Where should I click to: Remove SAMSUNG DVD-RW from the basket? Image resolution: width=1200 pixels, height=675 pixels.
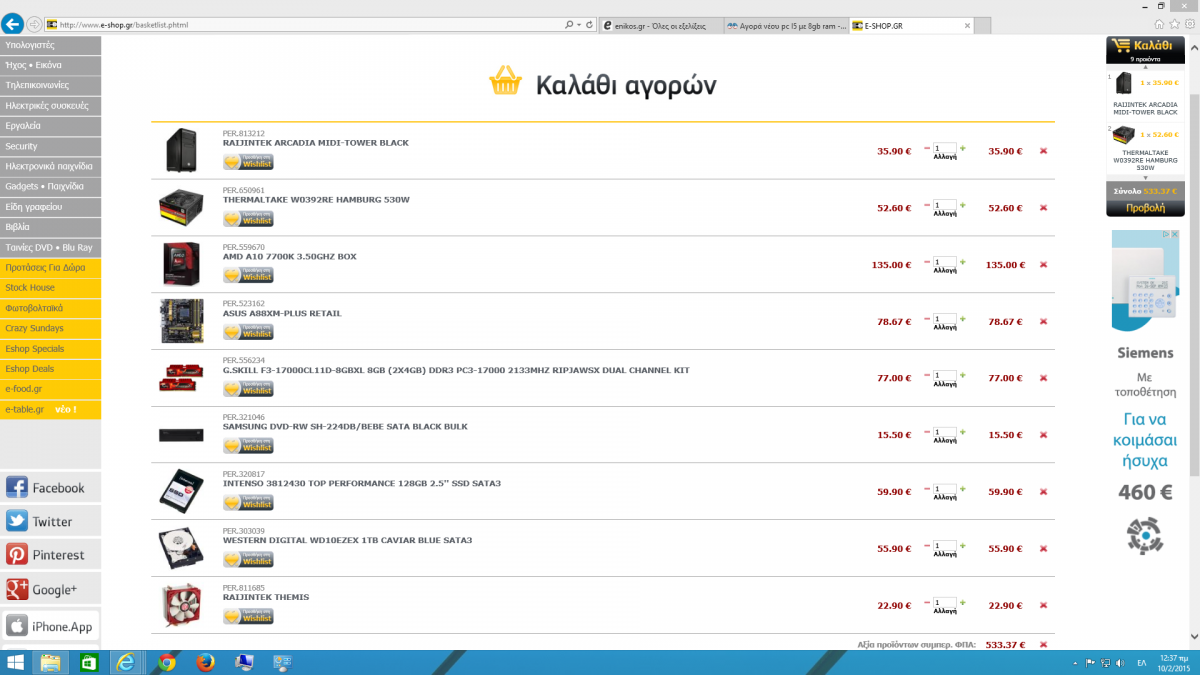click(x=1043, y=435)
